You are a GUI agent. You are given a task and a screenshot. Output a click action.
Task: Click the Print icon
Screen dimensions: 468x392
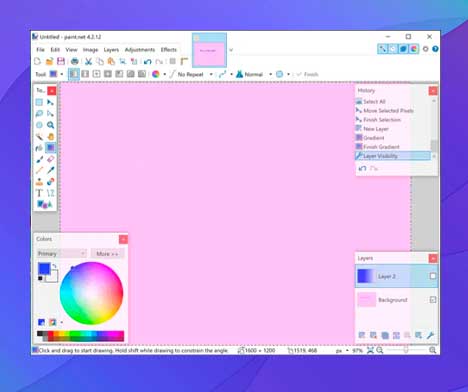point(75,61)
